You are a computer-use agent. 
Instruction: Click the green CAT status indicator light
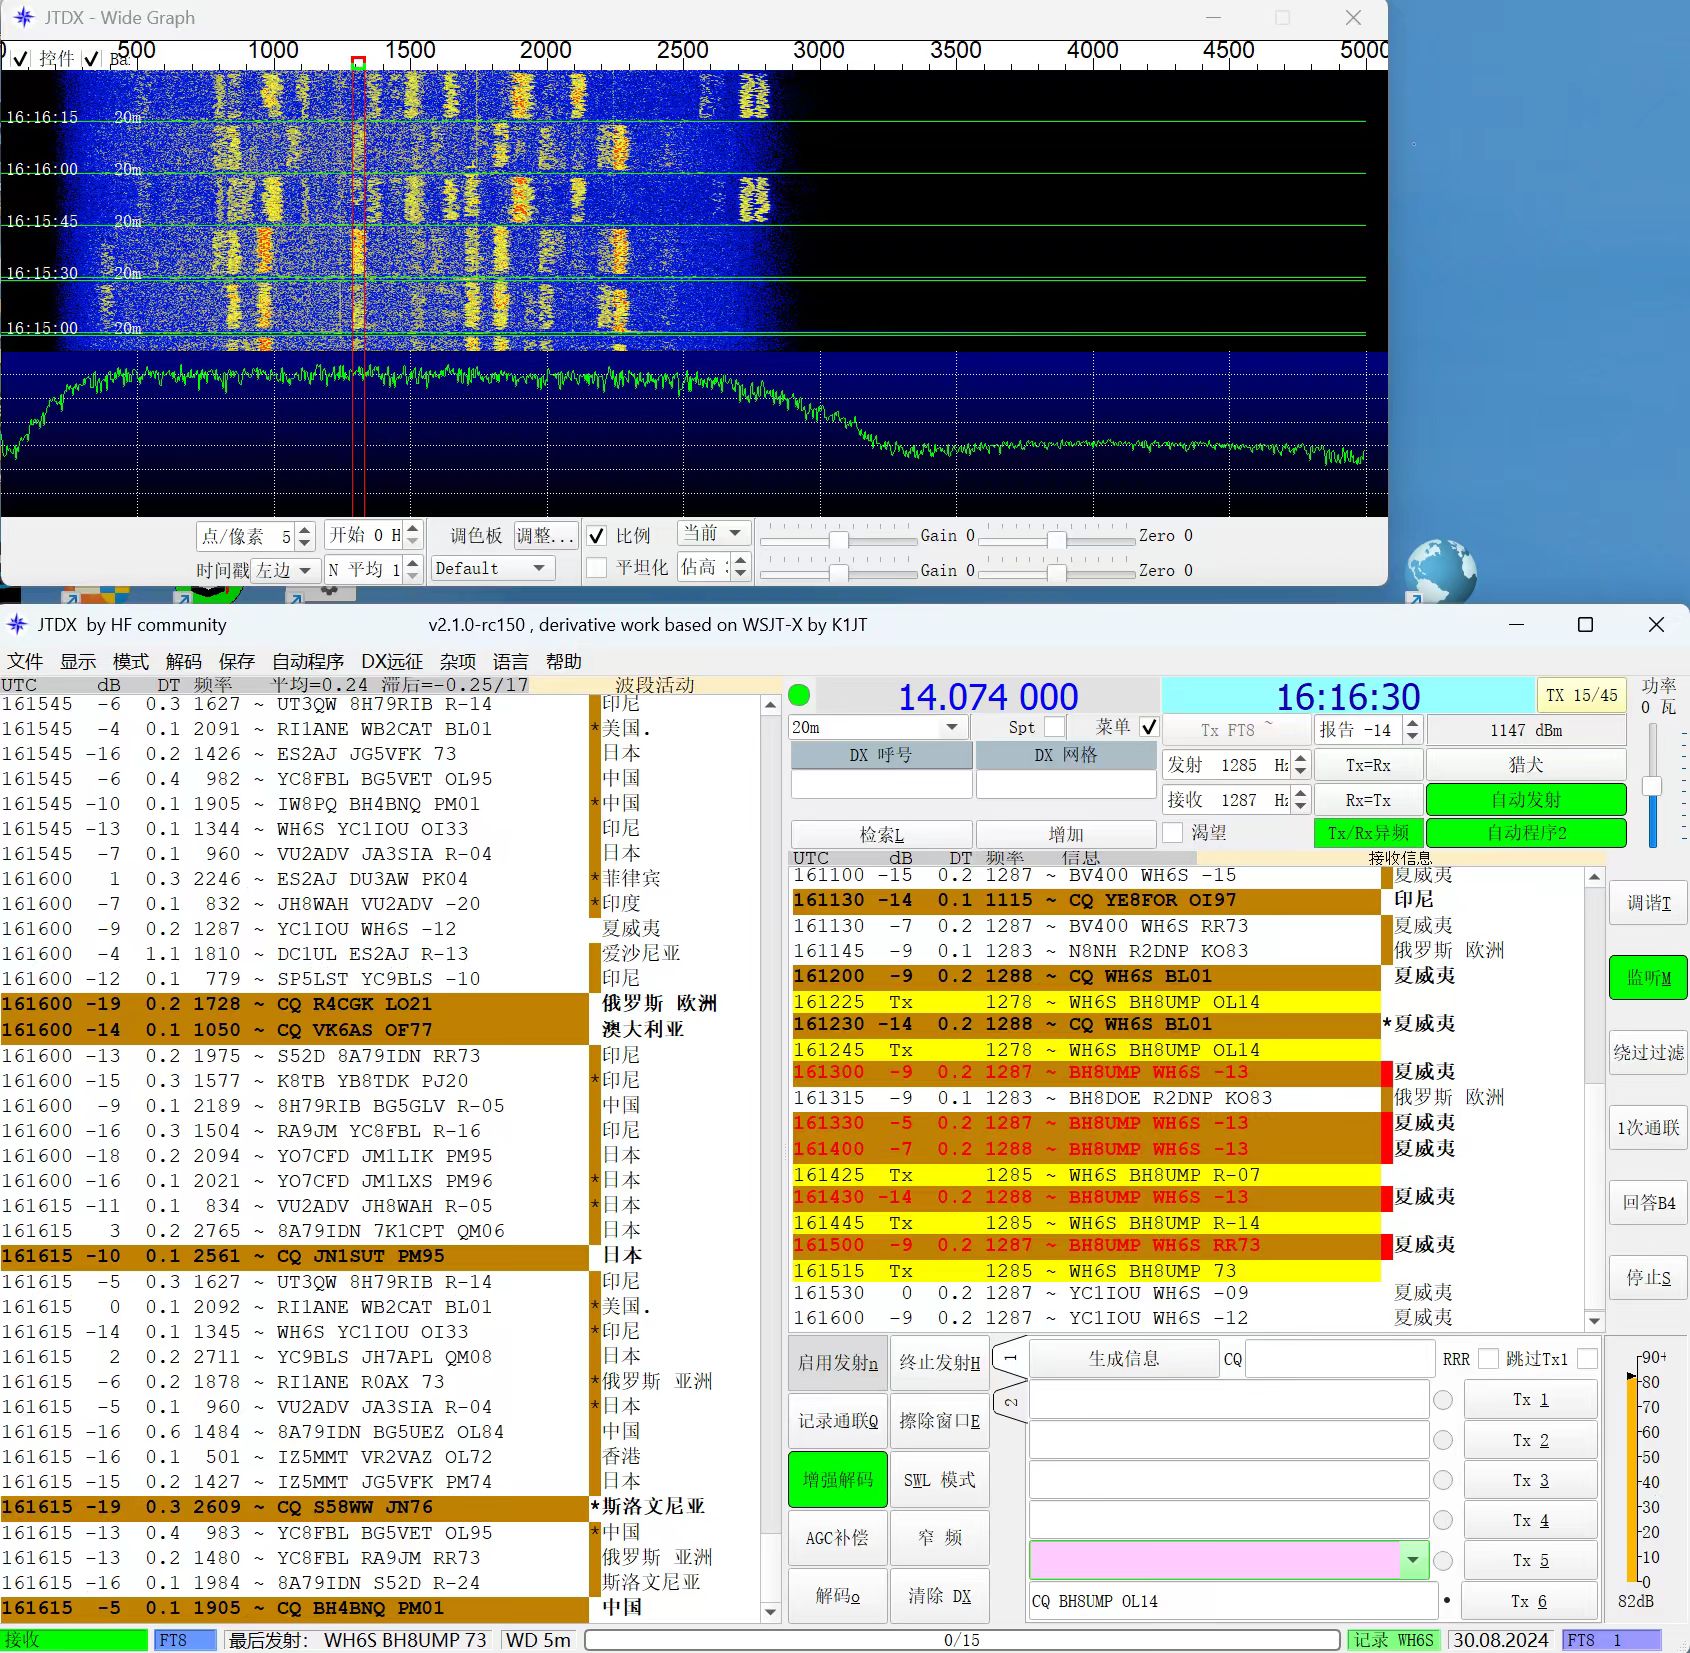800,696
